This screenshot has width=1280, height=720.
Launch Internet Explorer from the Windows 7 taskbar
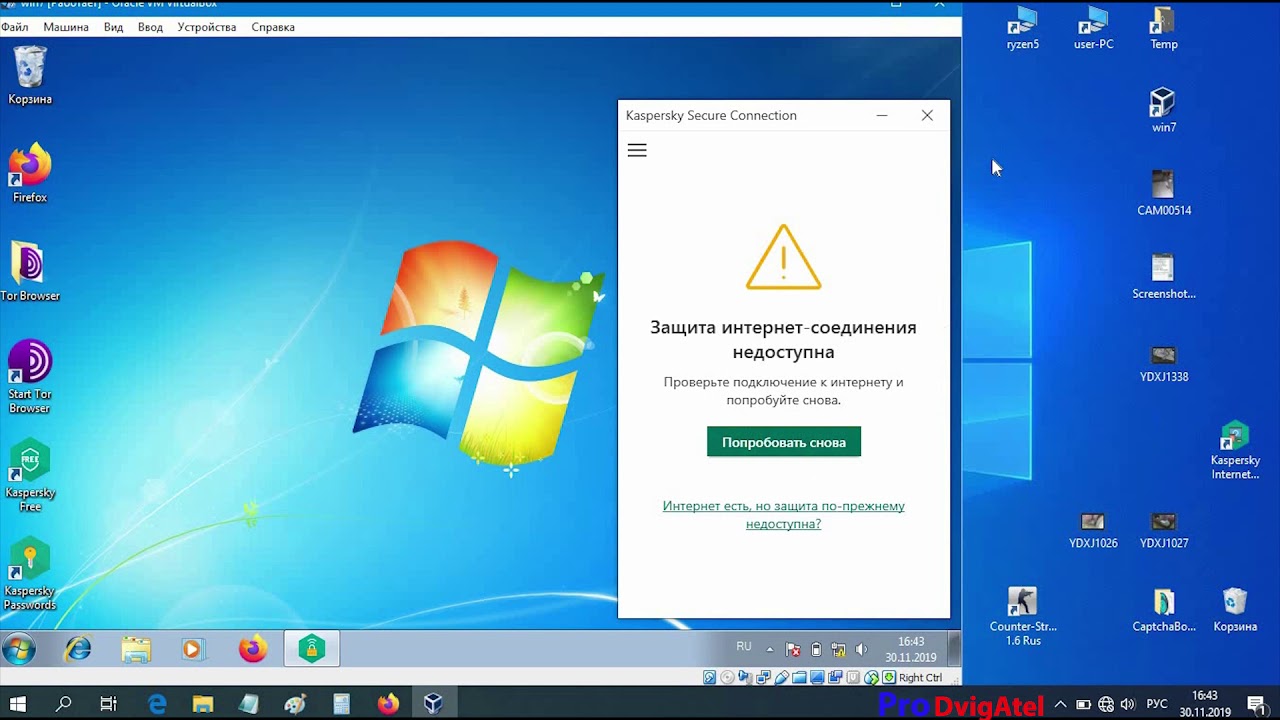(78, 649)
